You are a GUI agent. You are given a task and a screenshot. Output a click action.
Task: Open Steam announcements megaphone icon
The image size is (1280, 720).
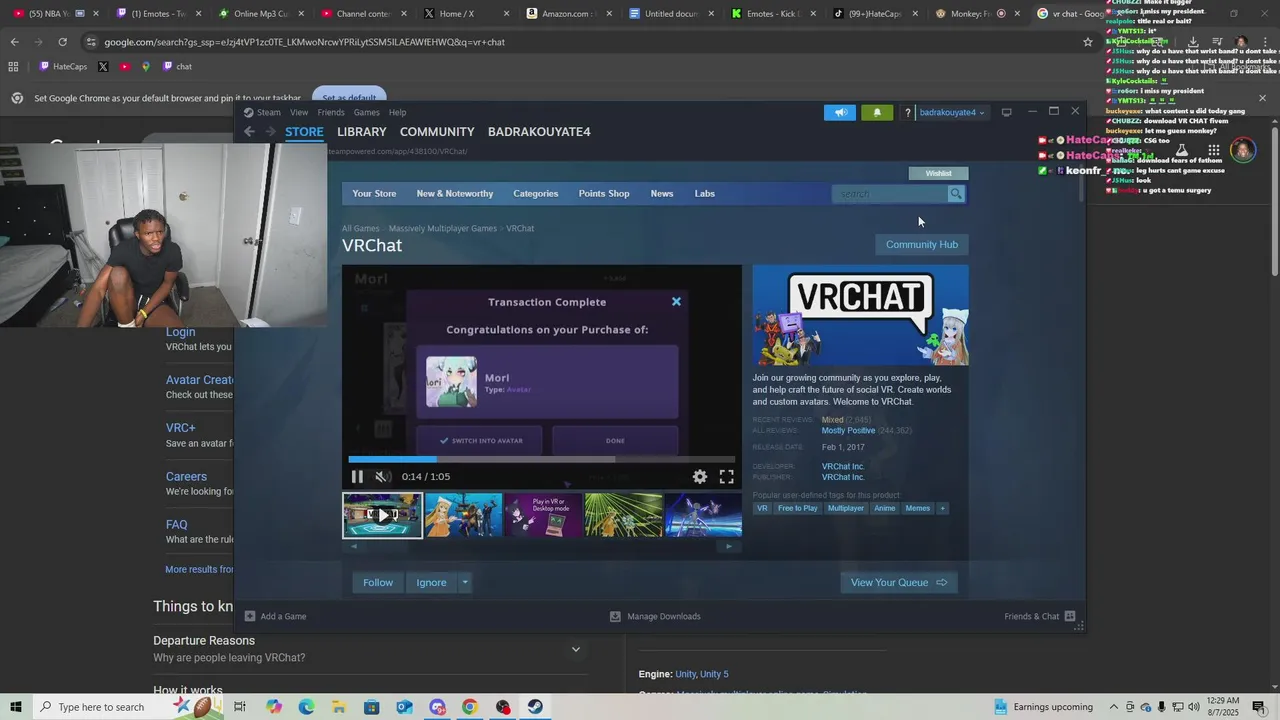click(840, 112)
